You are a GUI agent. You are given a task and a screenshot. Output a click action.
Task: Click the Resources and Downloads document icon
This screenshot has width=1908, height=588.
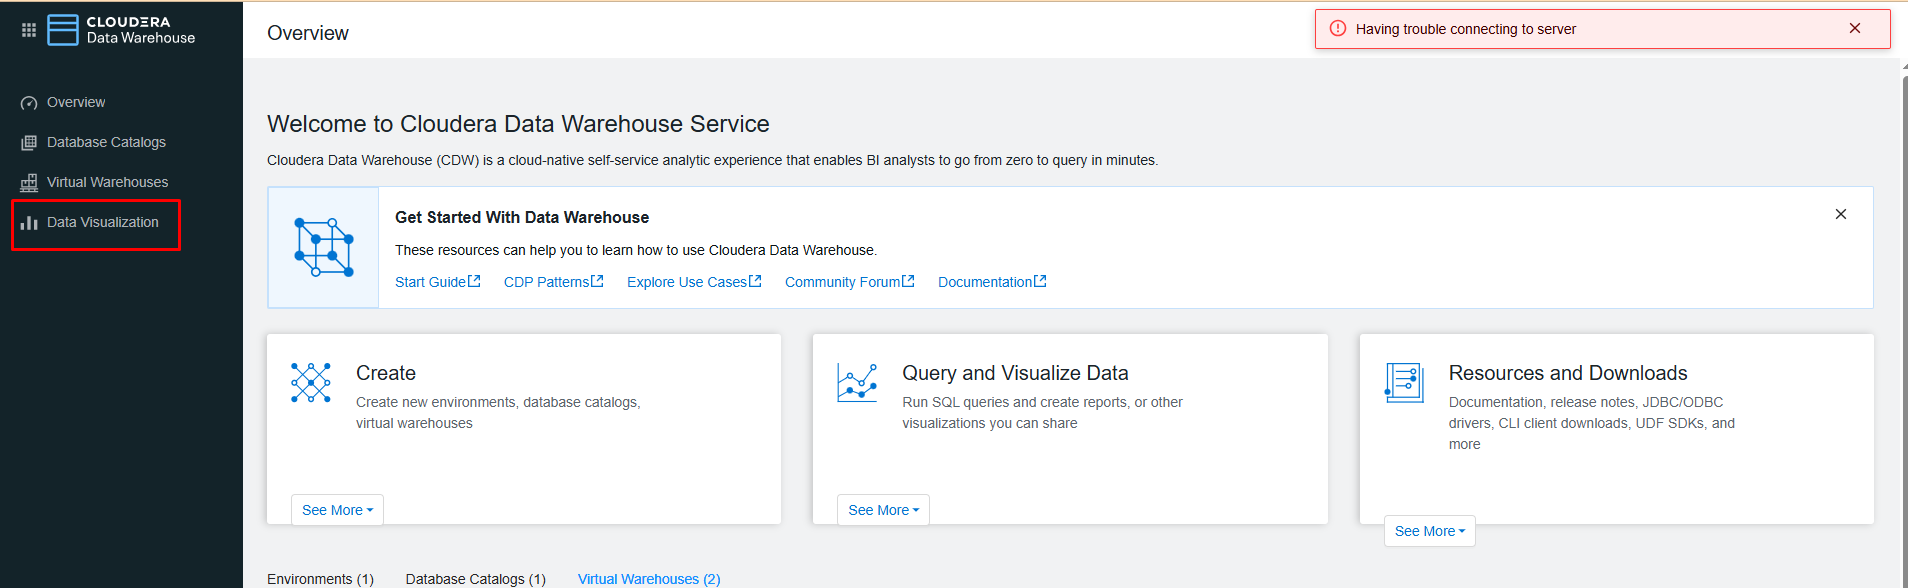coord(1404,383)
